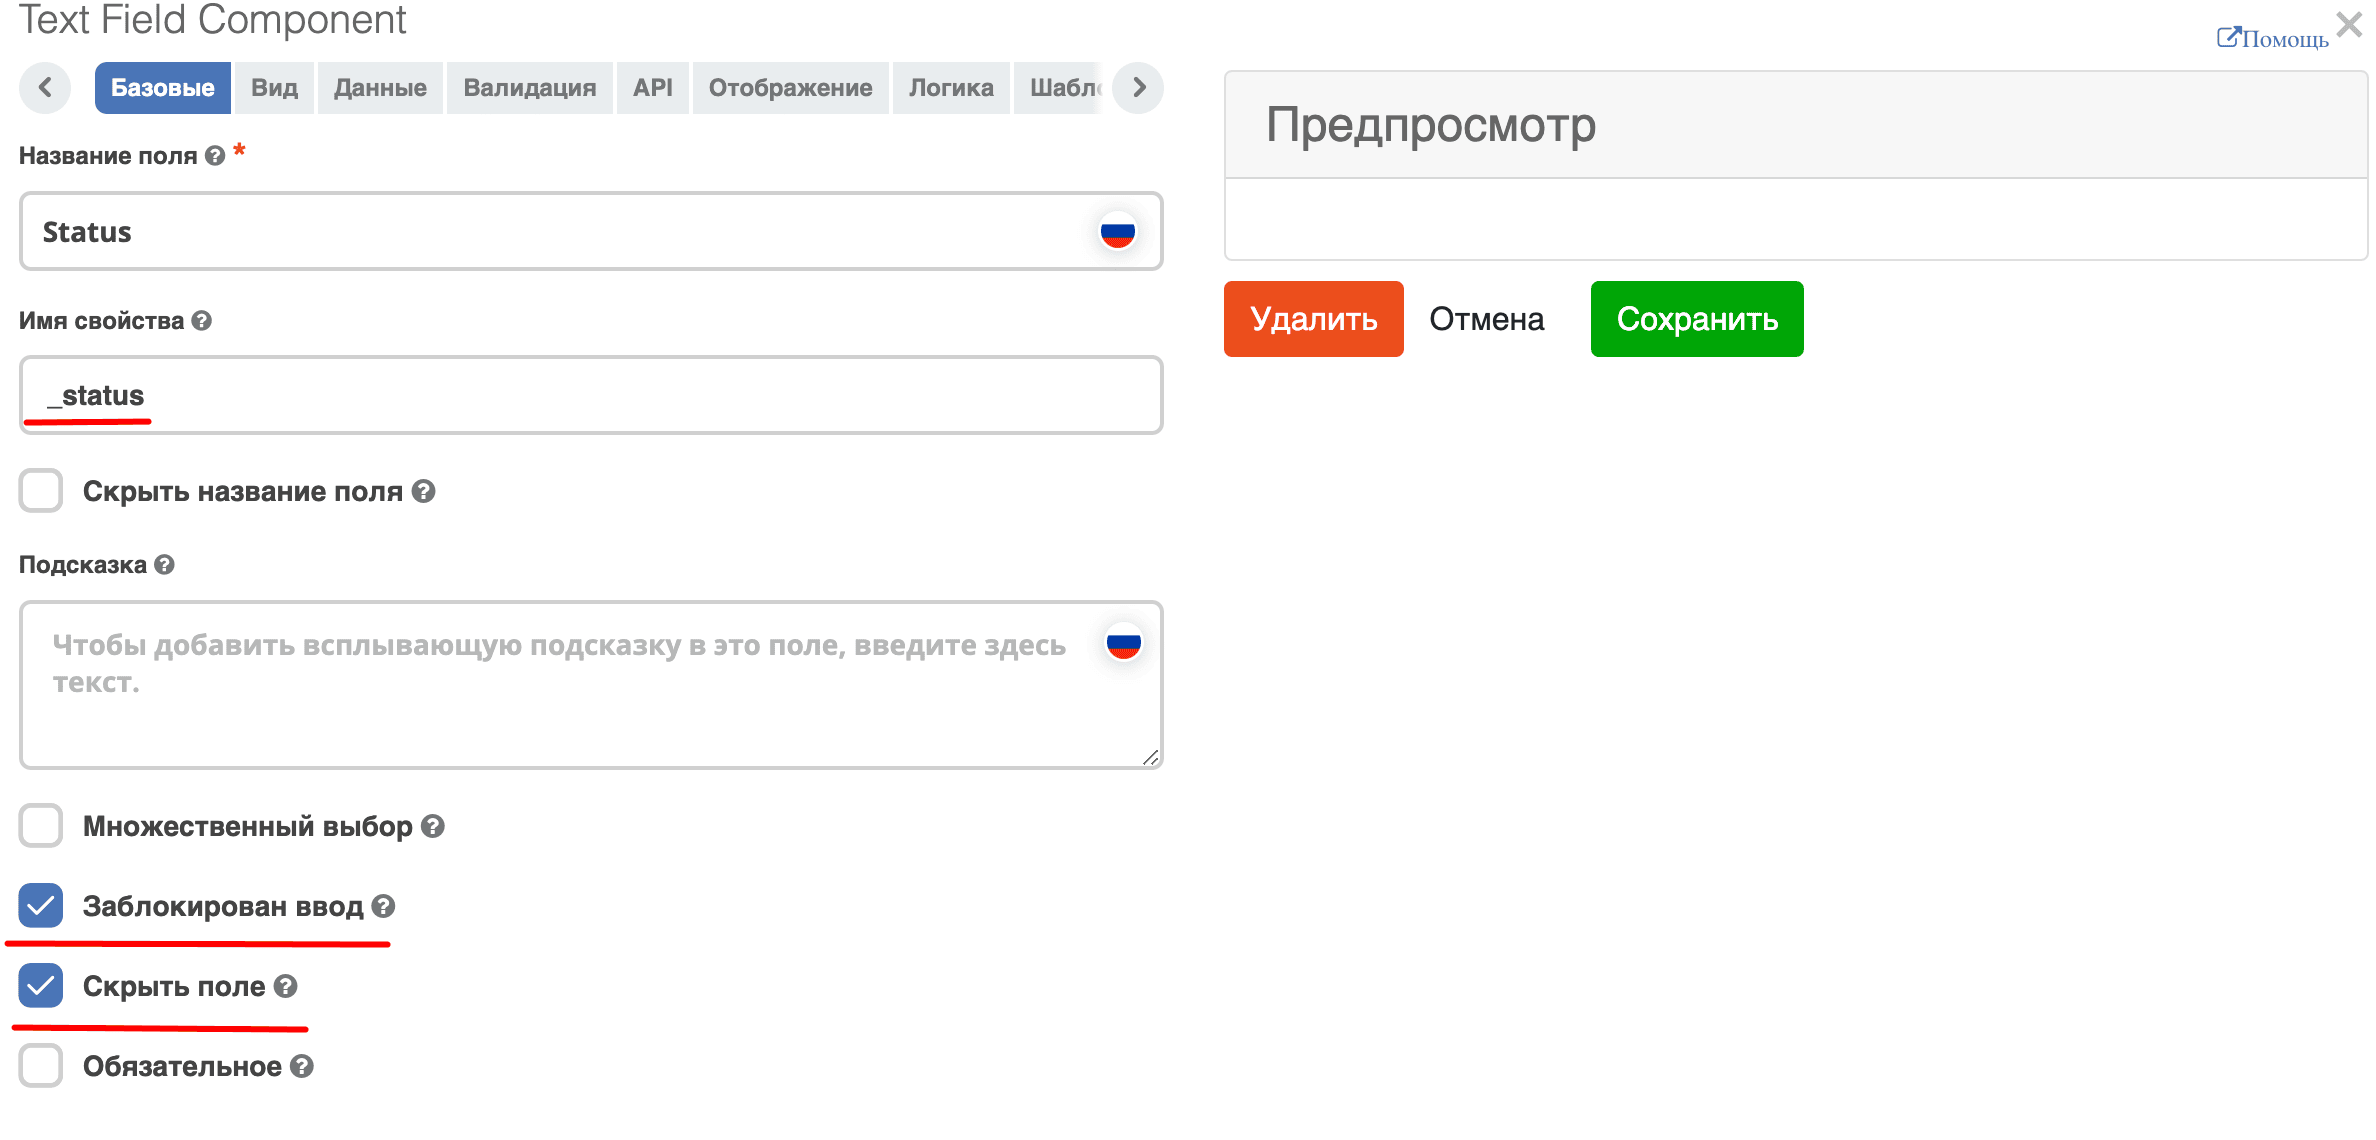Viewport: 2376px width, 1140px height.
Task: Enable Множественный выбор checkbox
Action: coord(41,826)
